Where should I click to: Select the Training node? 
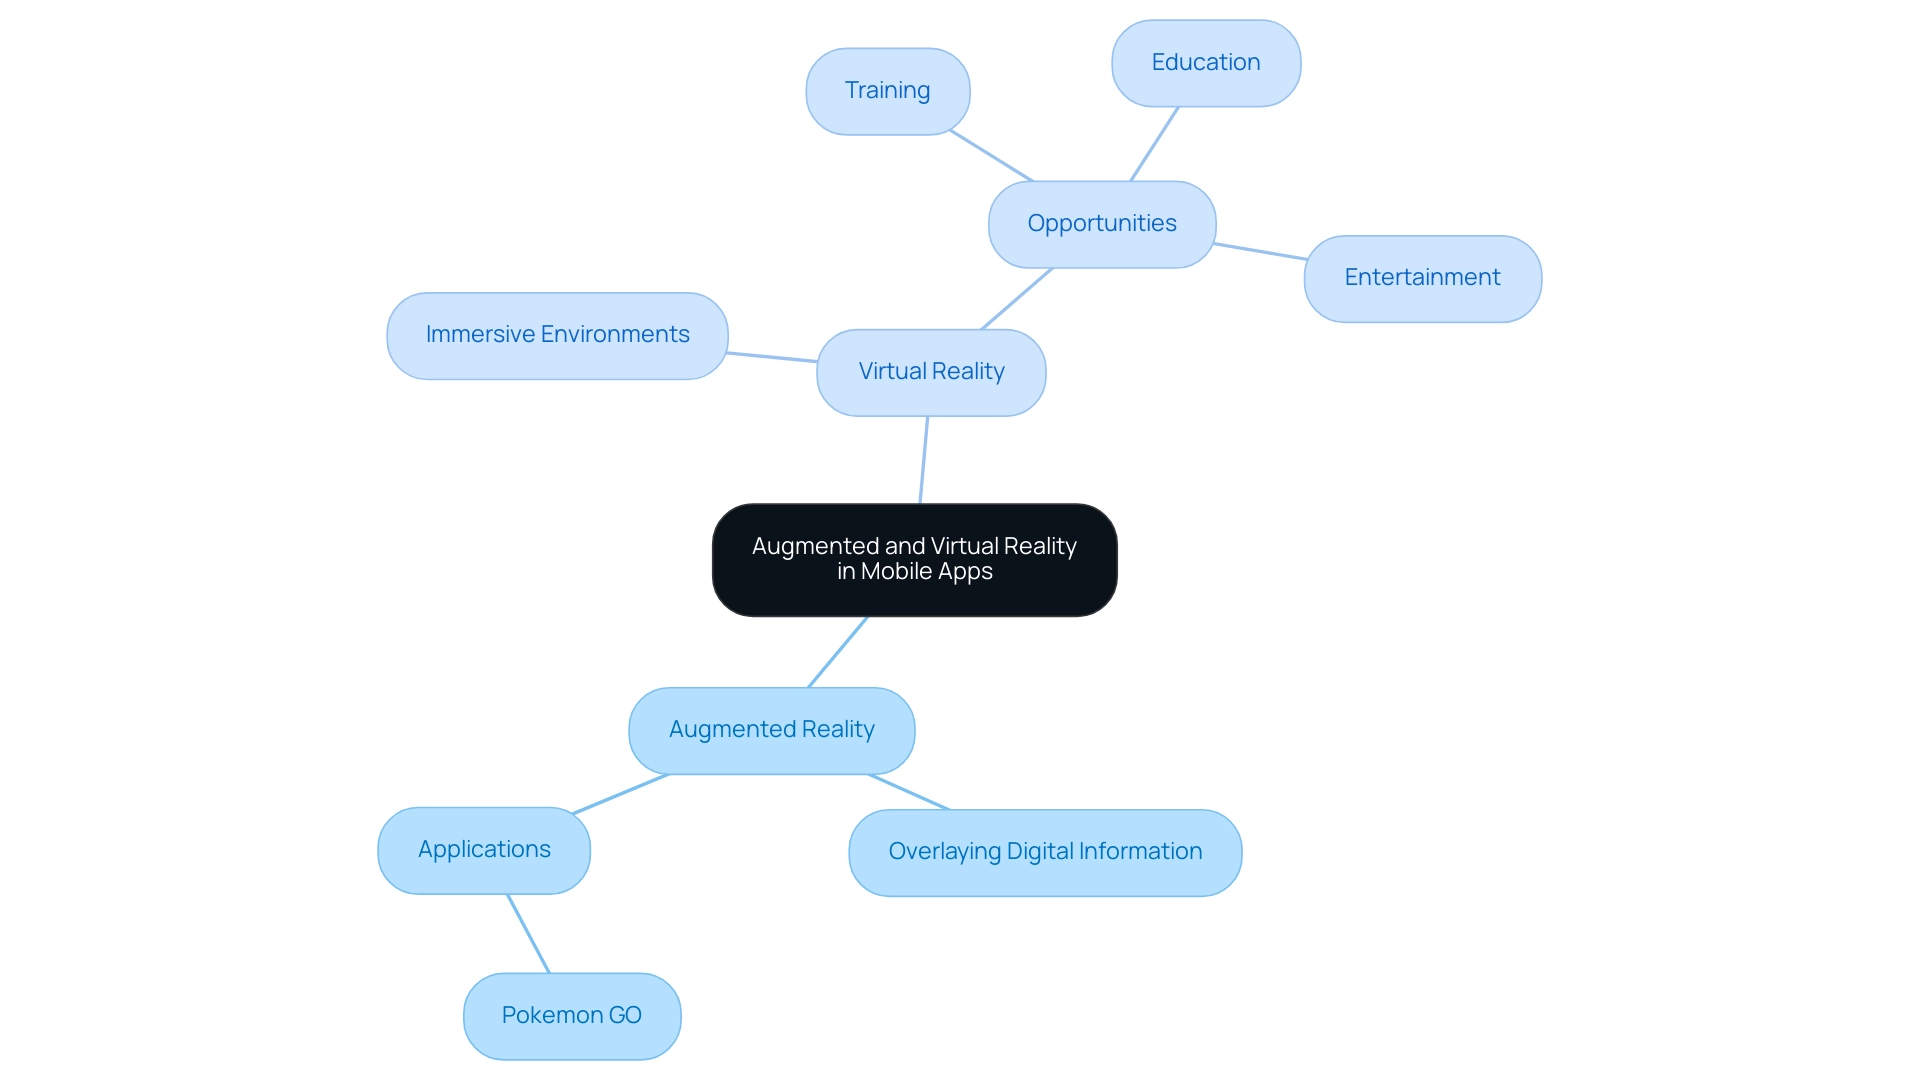887,88
